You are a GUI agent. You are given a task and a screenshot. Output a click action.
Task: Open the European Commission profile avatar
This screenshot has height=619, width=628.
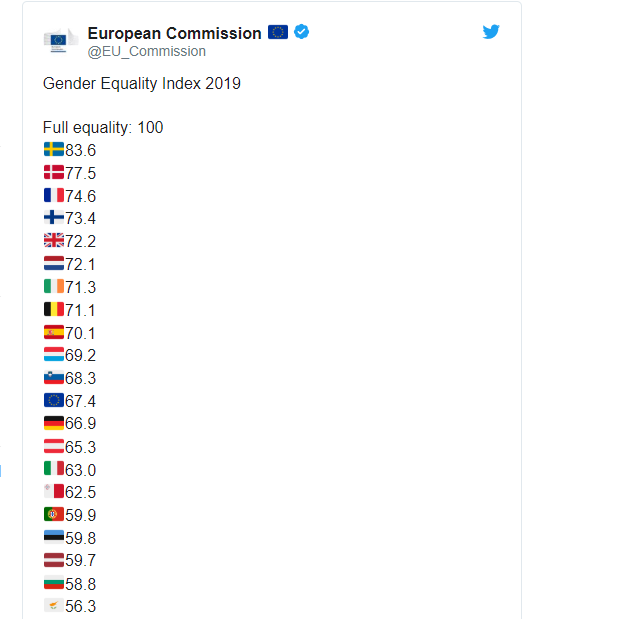coord(60,40)
